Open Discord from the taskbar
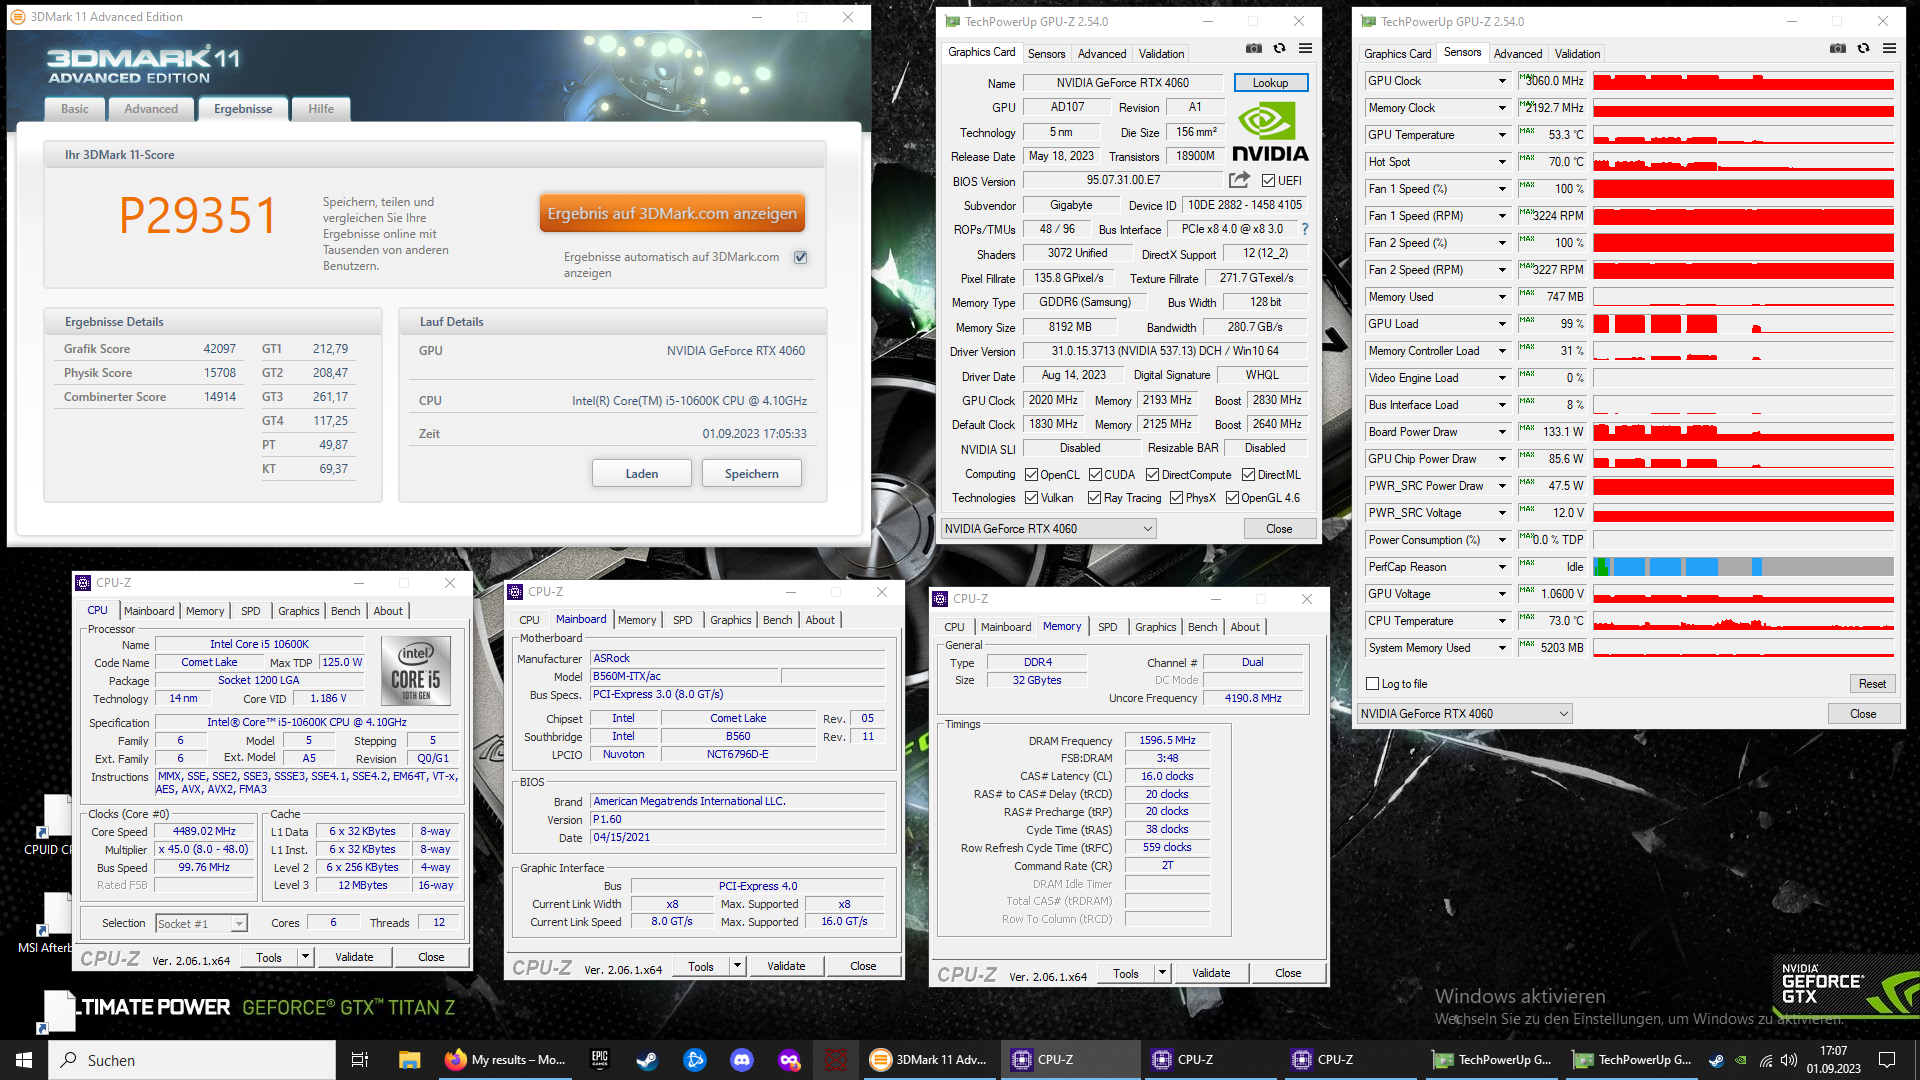 (742, 1060)
